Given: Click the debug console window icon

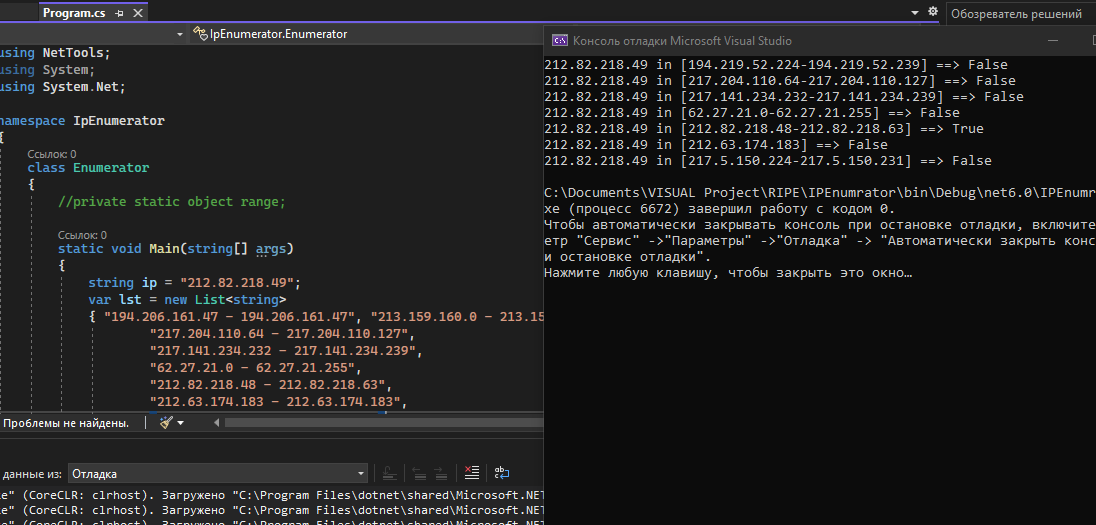Looking at the screenshot, I should pos(560,41).
